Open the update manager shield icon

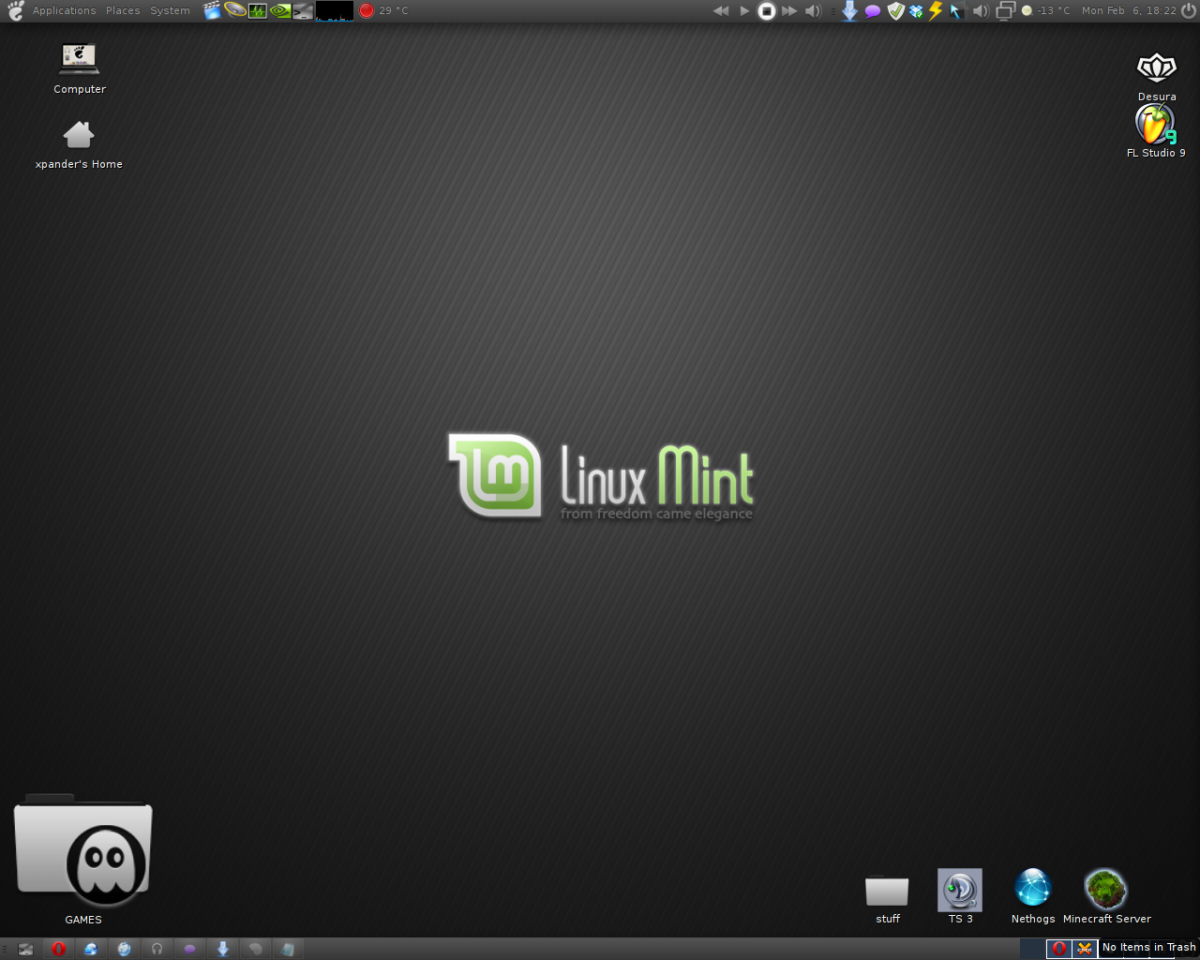(895, 11)
